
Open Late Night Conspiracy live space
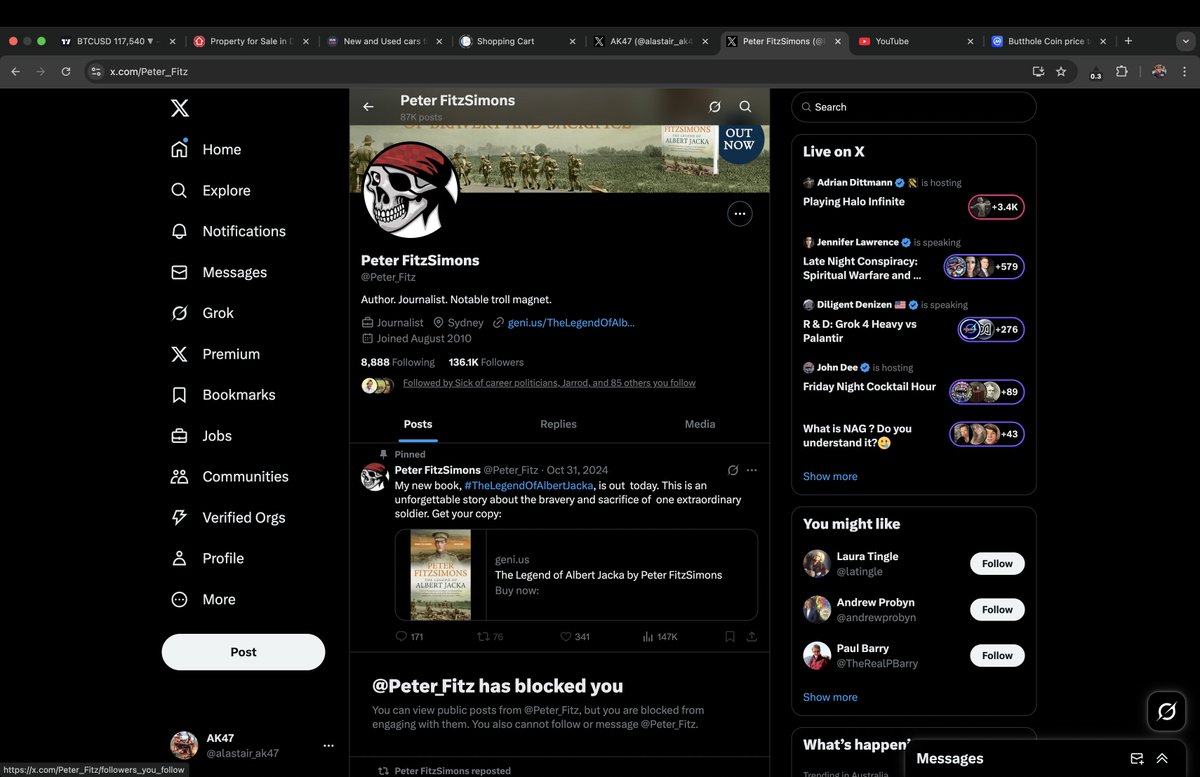pos(914,260)
